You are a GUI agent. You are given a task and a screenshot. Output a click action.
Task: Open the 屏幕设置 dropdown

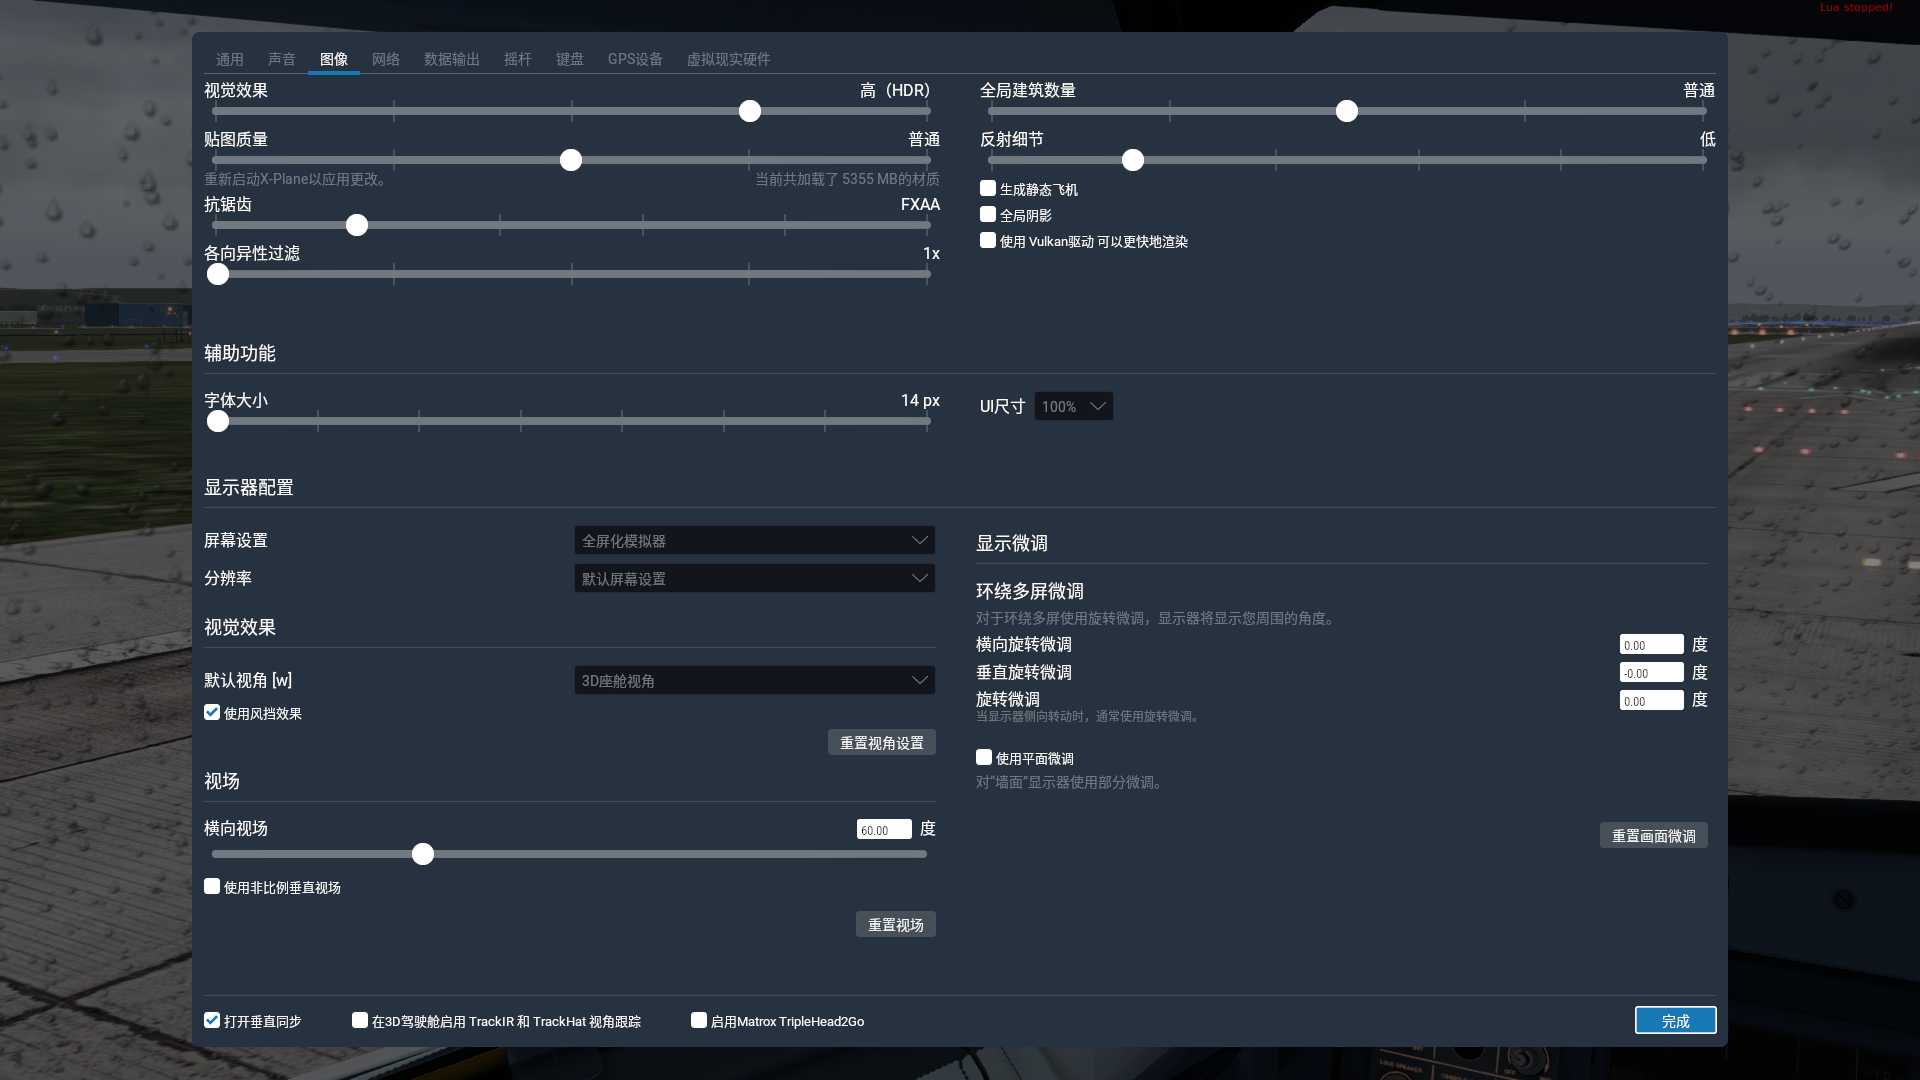tap(754, 540)
